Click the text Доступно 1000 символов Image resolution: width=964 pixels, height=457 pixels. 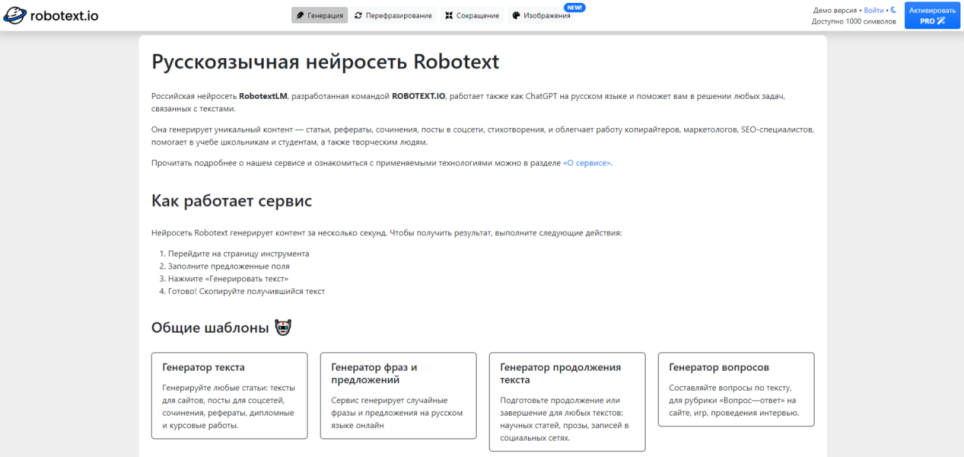pyautogui.click(x=854, y=22)
